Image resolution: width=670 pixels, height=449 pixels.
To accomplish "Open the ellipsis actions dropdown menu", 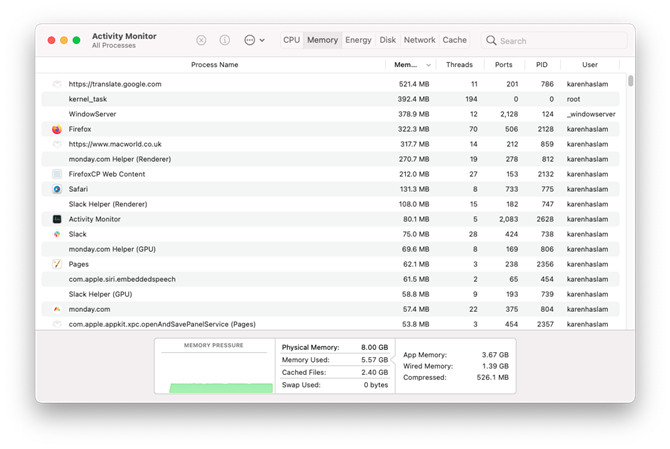I will coord(255,40).
